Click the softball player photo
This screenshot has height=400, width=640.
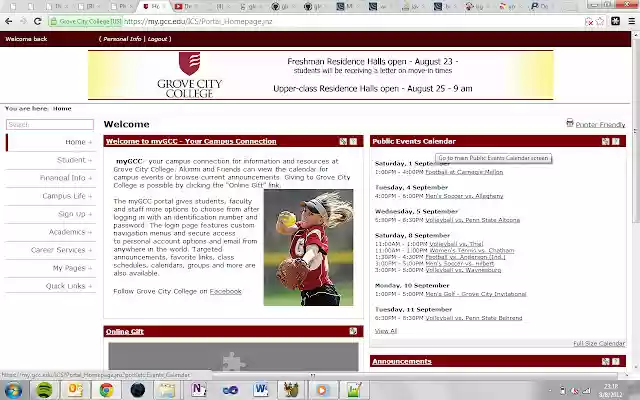pyautogui.click(x=309, y=247)
